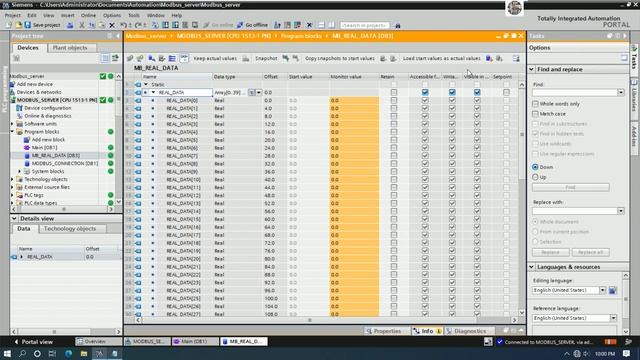Click the Go offline toolbar button
Image resolution: width=640 pixels, height=360 pixels.
(x=252, y=25)
